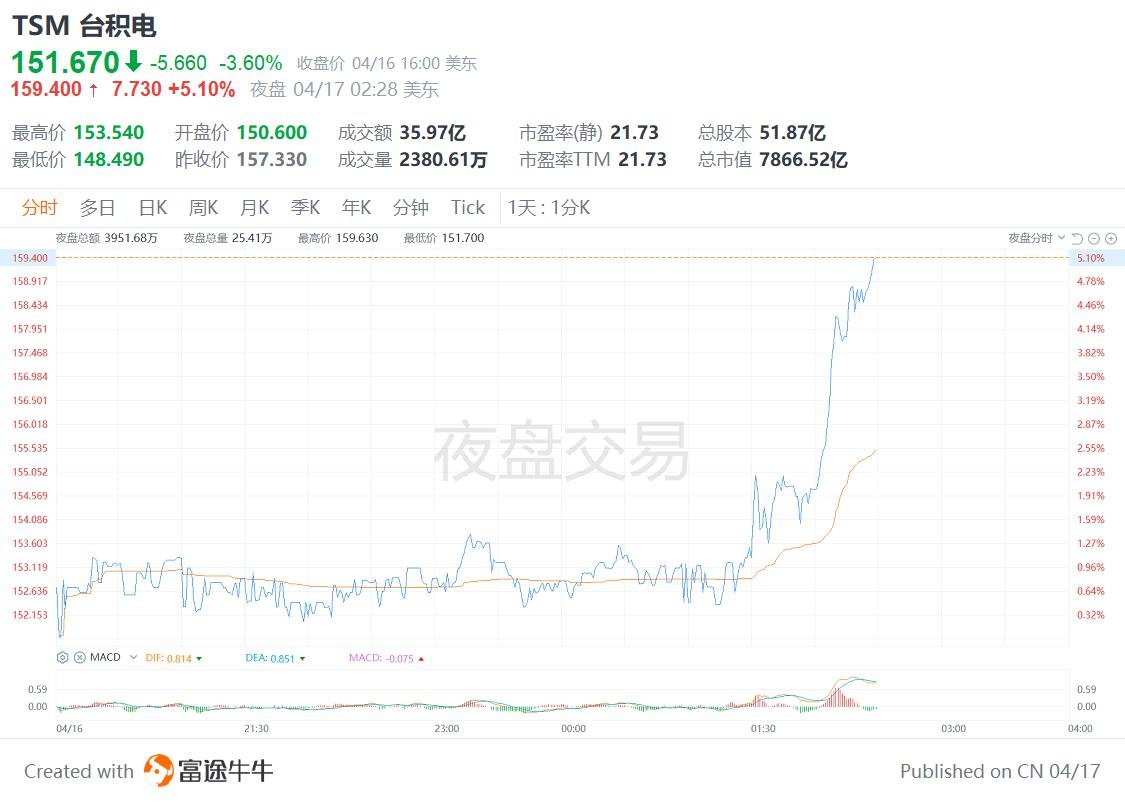Image resolution: width=1125 pixels, height=803 pixels.
Task: Open the Tick tab
Action: coord(468,208)
